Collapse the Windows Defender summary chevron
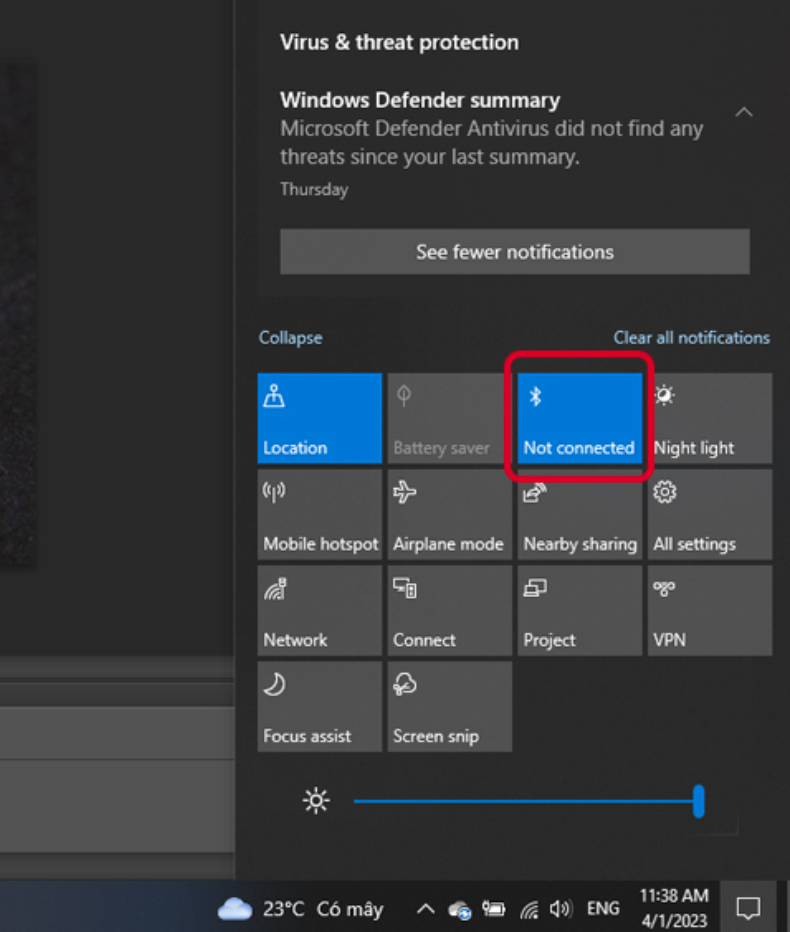The height and width of the screenshot is (932, 790). pyautogui.click(x=744, y=112)
